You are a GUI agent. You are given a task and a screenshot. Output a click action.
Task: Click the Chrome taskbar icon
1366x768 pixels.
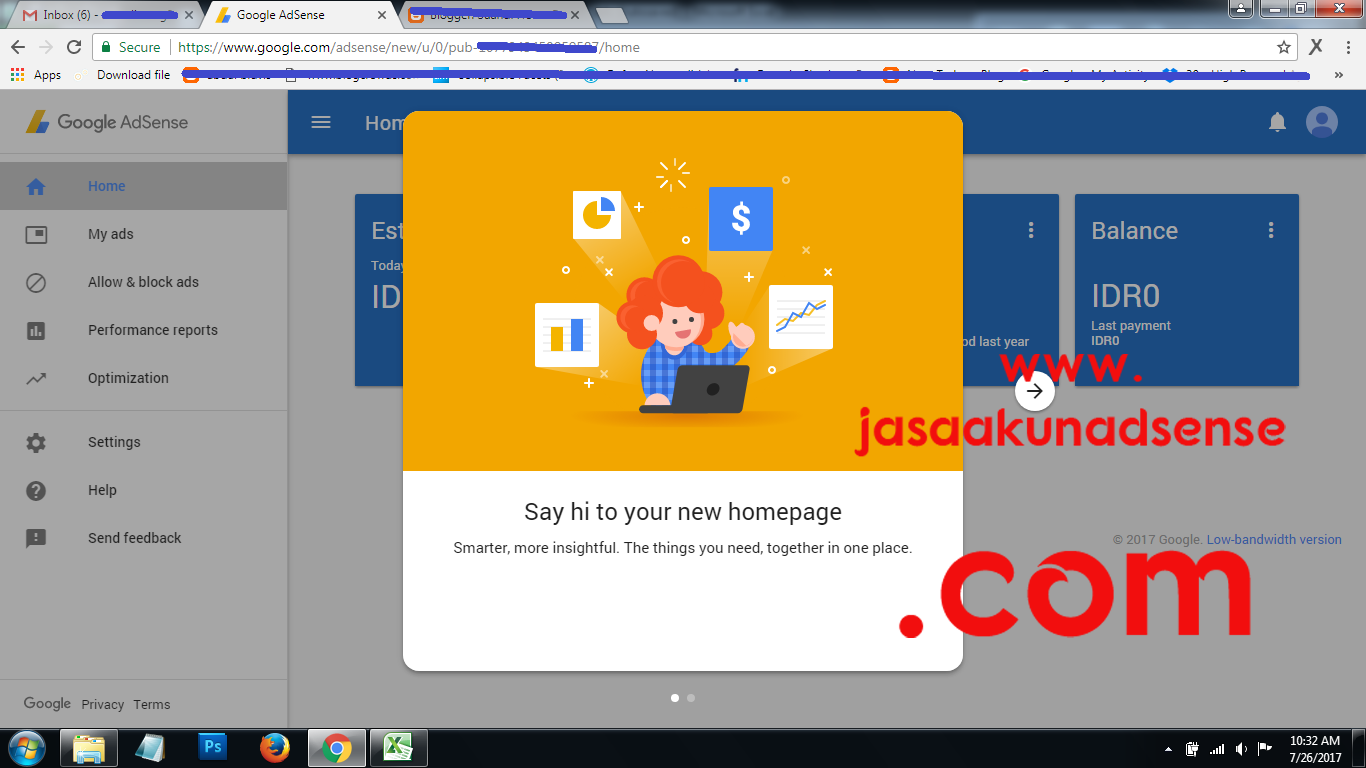tap(337, 748)
